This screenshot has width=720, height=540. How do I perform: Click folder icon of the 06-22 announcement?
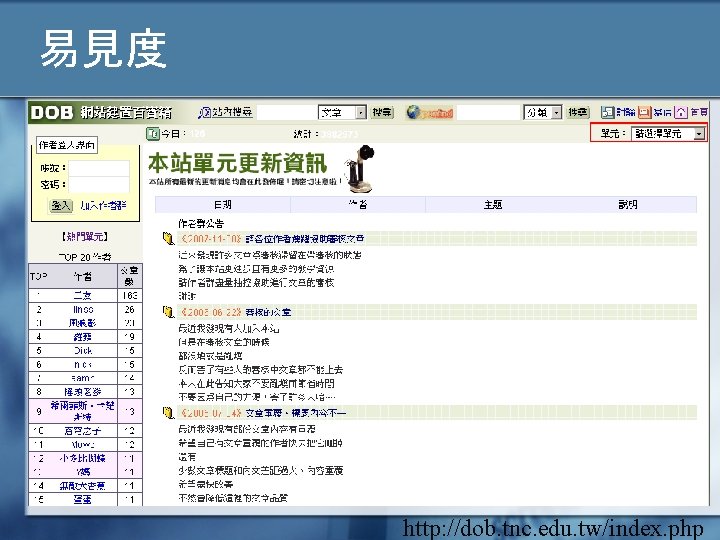coord(169,312)
